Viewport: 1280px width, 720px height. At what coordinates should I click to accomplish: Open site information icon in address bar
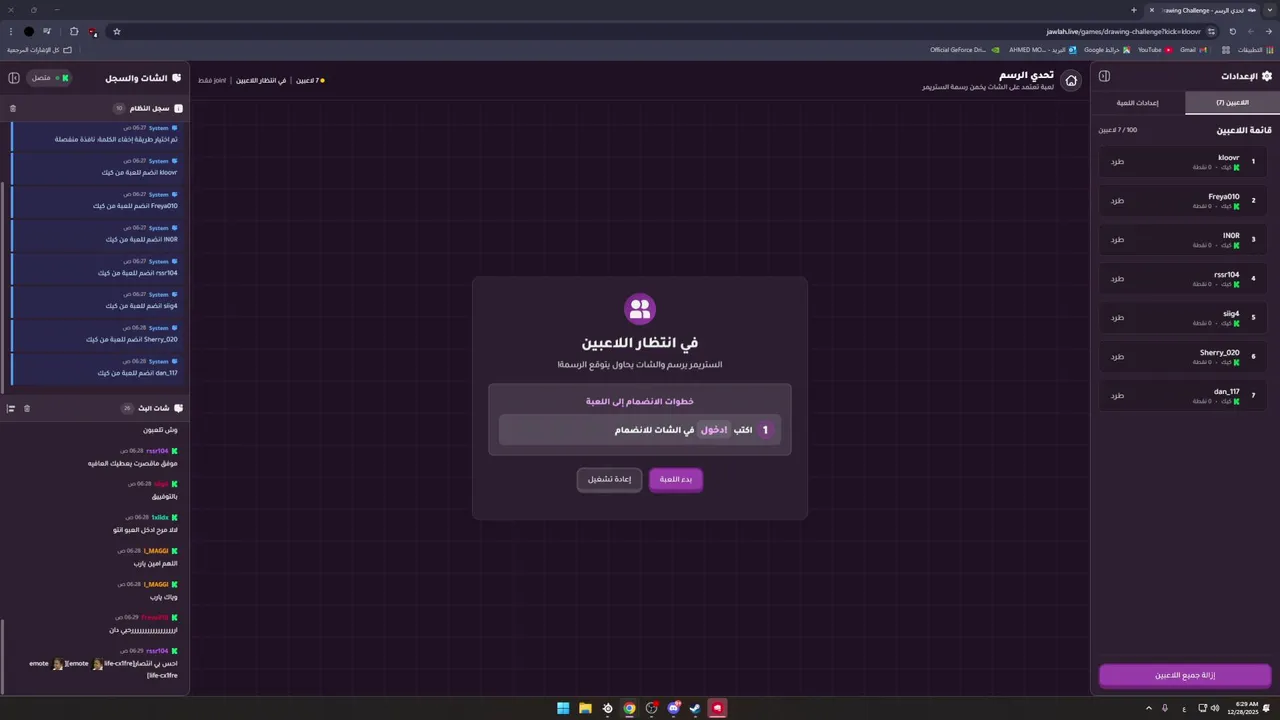[x=1212, y=31]
